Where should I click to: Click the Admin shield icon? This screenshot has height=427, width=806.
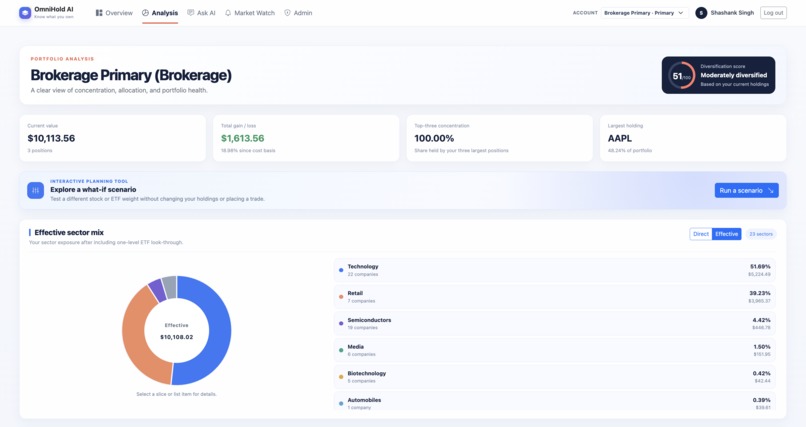pyautogui.click(x=287, y=13)
